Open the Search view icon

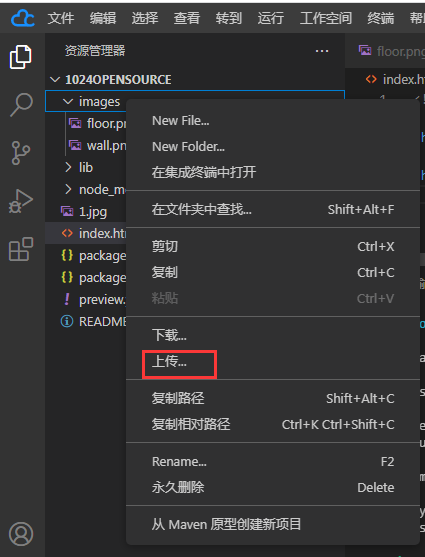click(21, 105)
